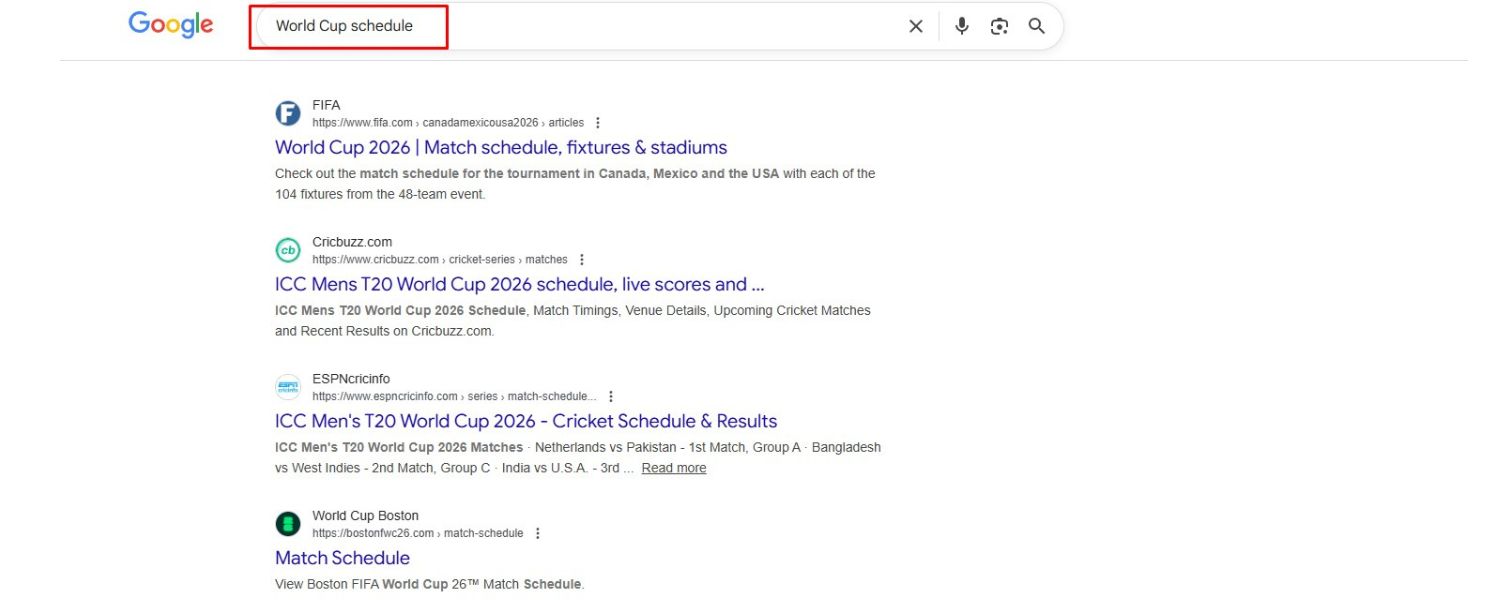Click the World Cup Boston favicon
1500x600 pixels.
288,523
